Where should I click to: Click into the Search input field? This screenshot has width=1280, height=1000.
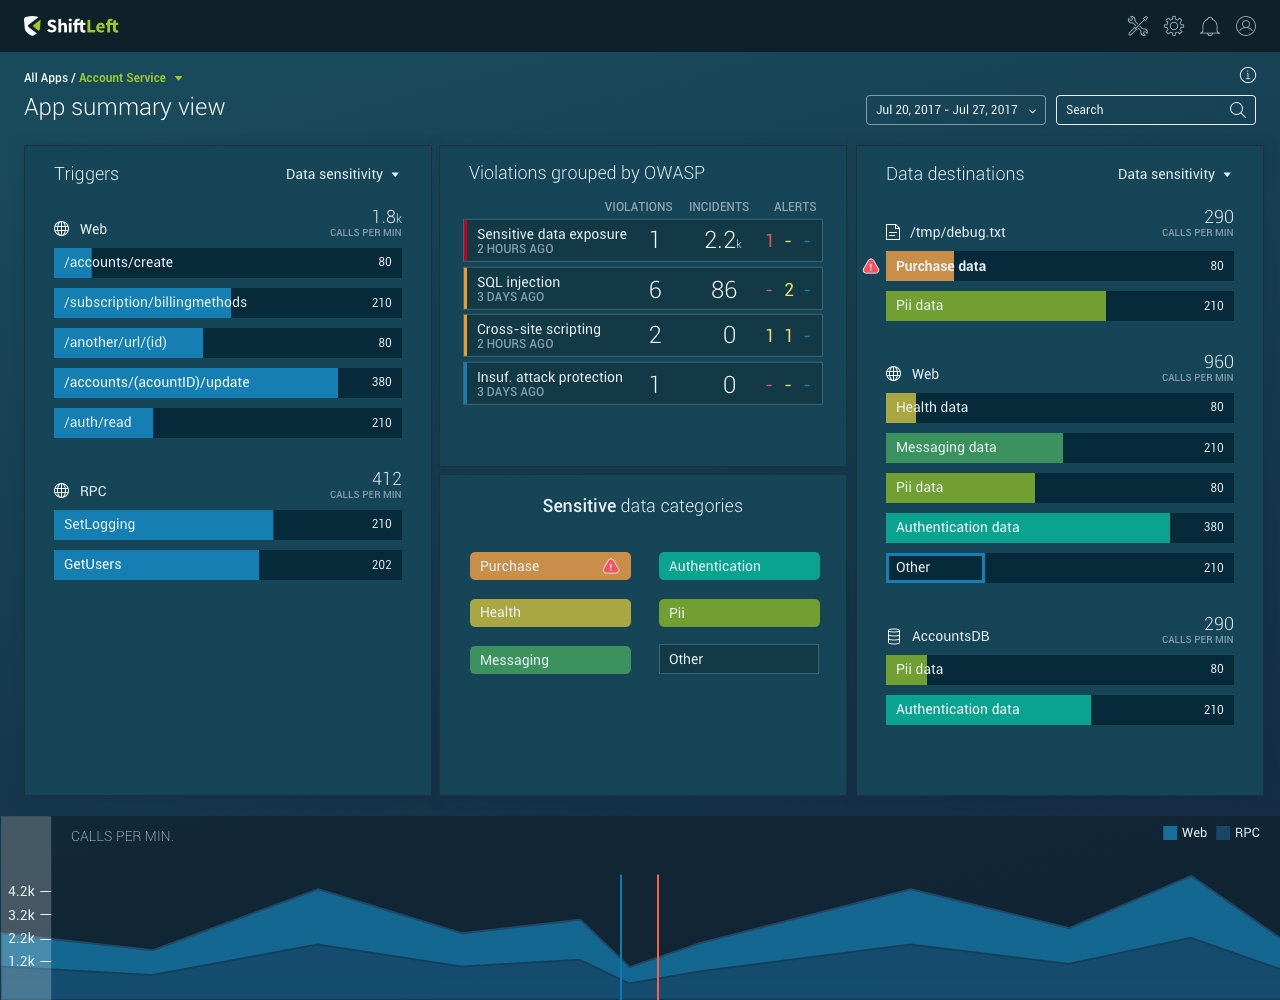click(x=1140, y=110)
